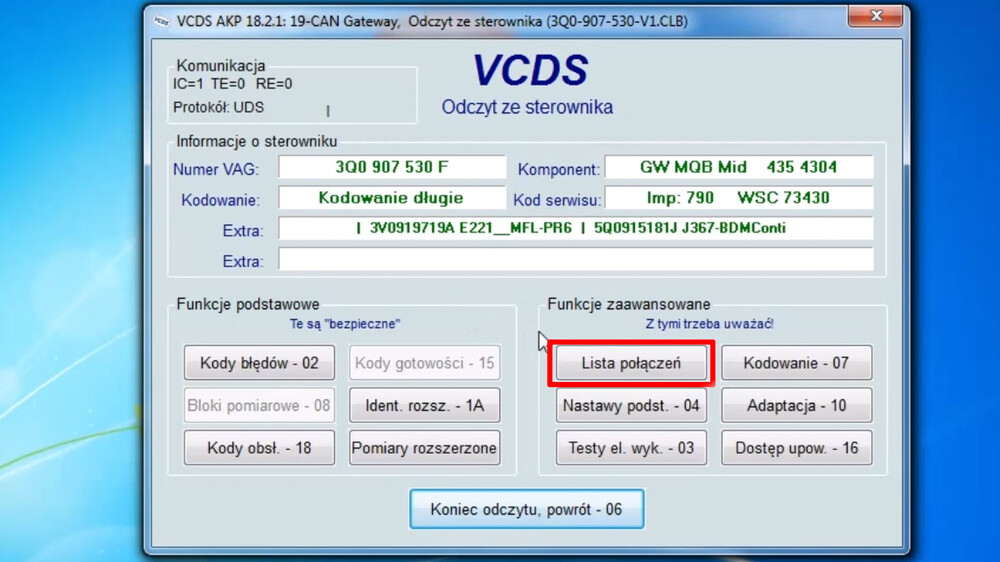Screen dimensions: 1000x562
Task: Open Pomiary rozszerzone
Action: coord(424,448)
